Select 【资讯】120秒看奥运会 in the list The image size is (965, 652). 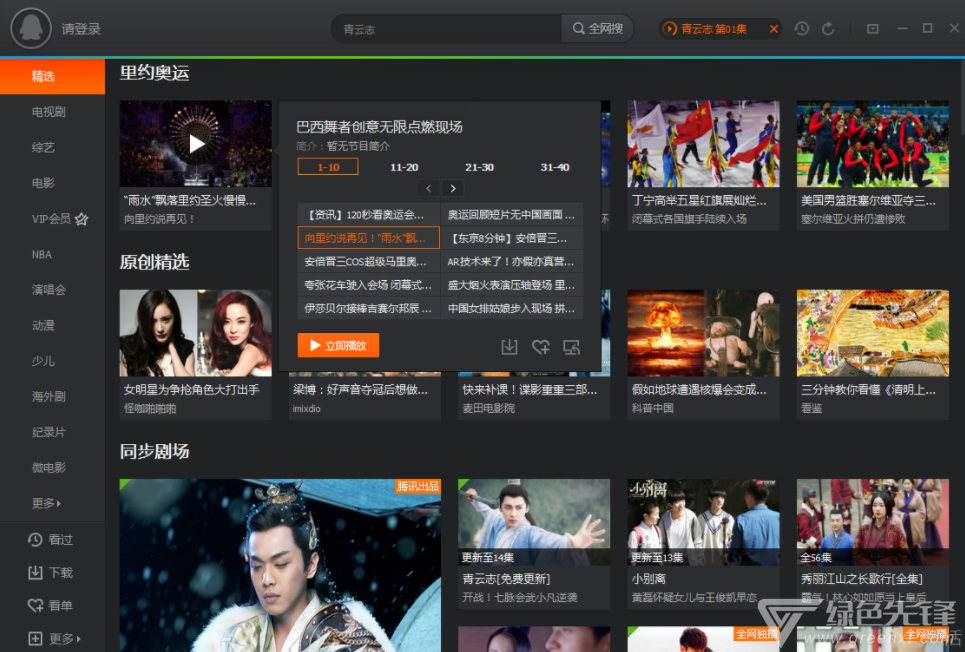tap(369, 215)
